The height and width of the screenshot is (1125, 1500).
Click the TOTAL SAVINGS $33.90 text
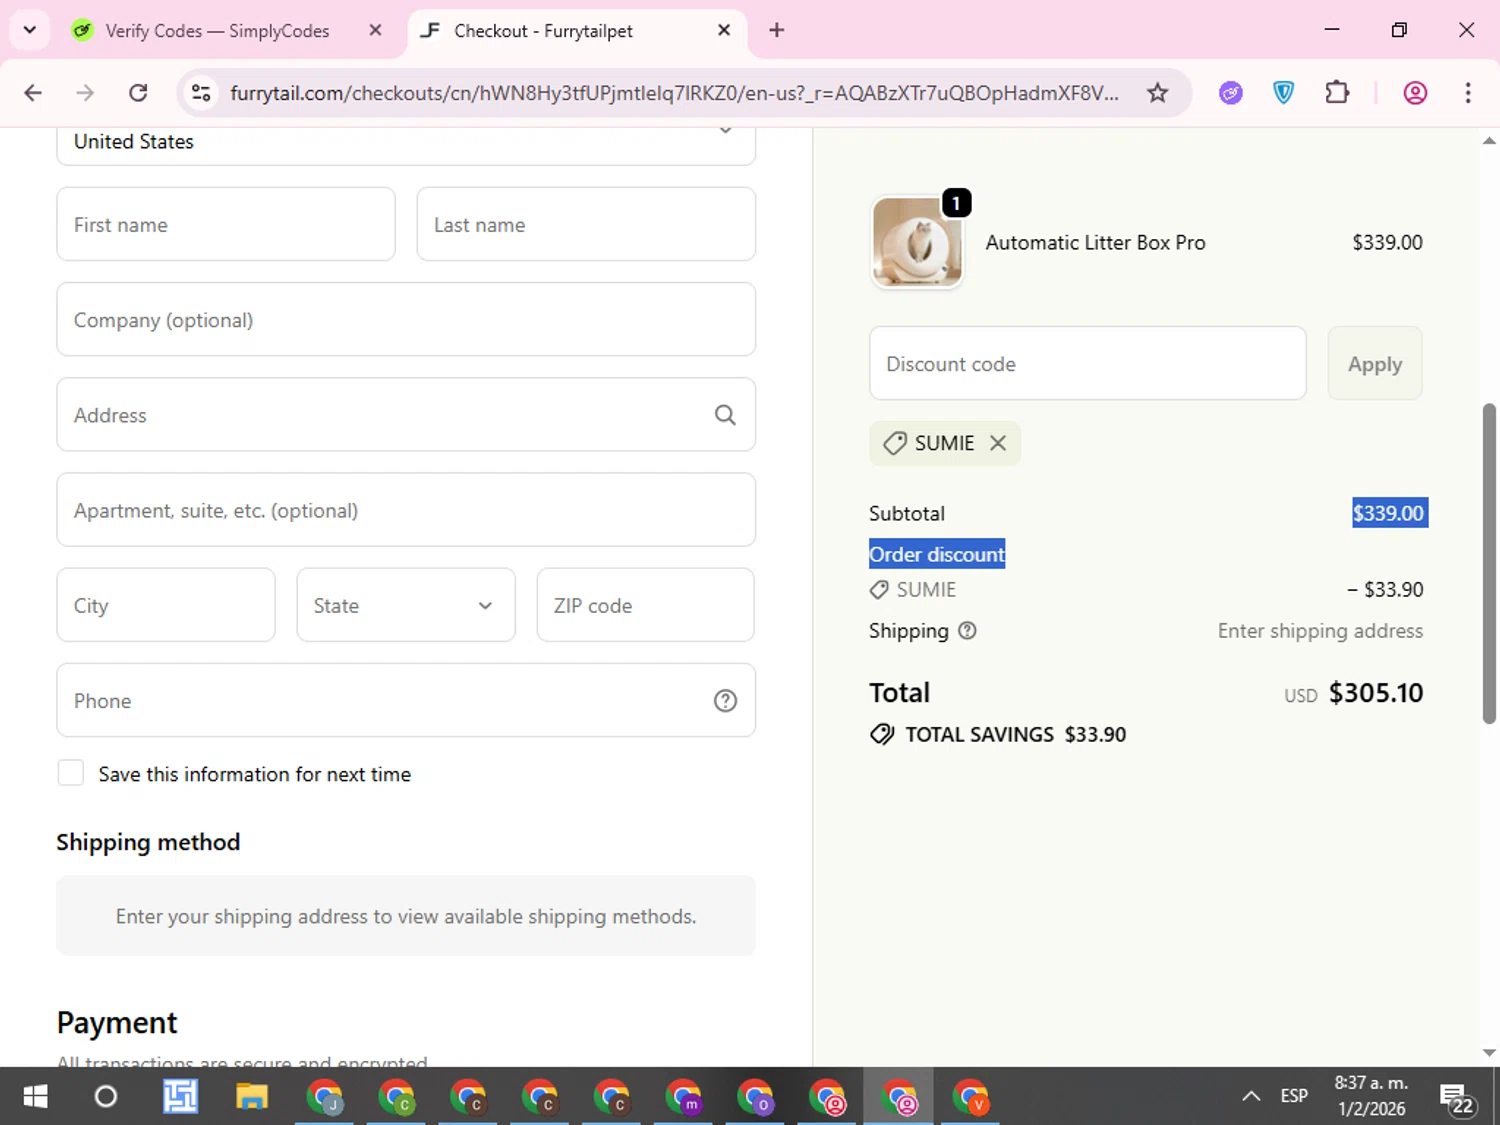1015,735
